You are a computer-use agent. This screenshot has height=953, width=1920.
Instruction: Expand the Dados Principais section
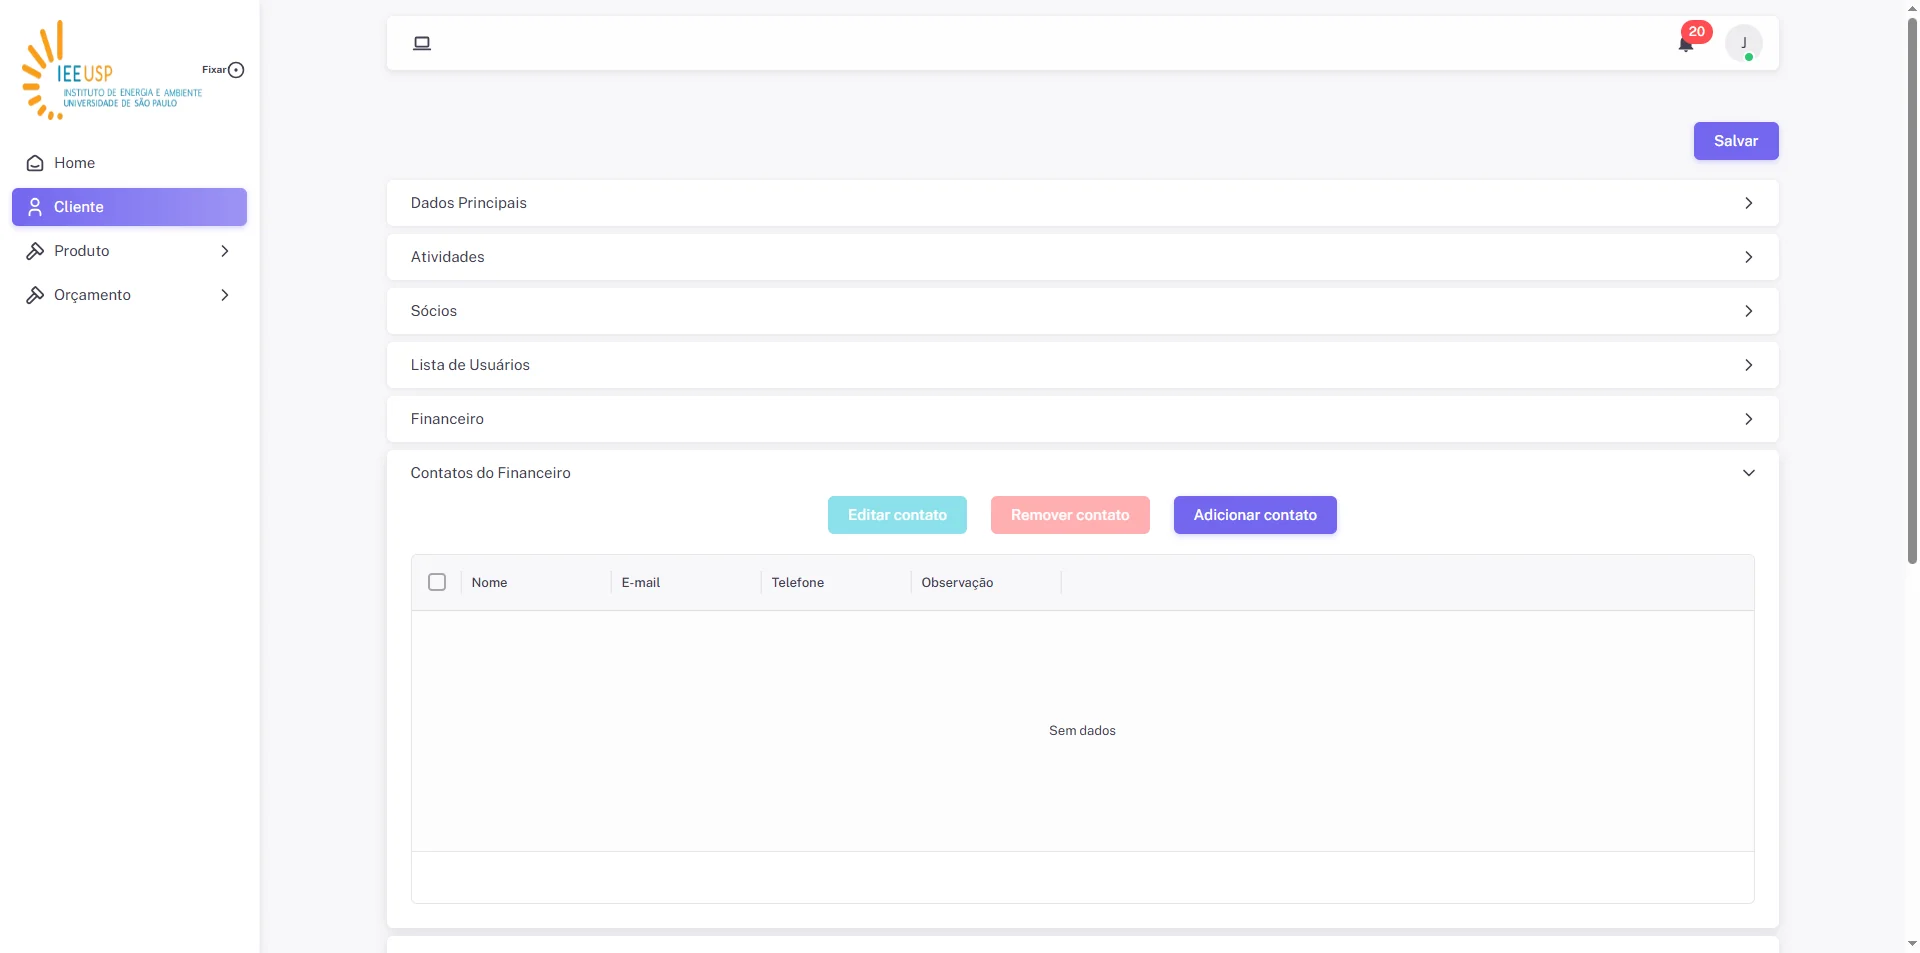pos(1082,203)
